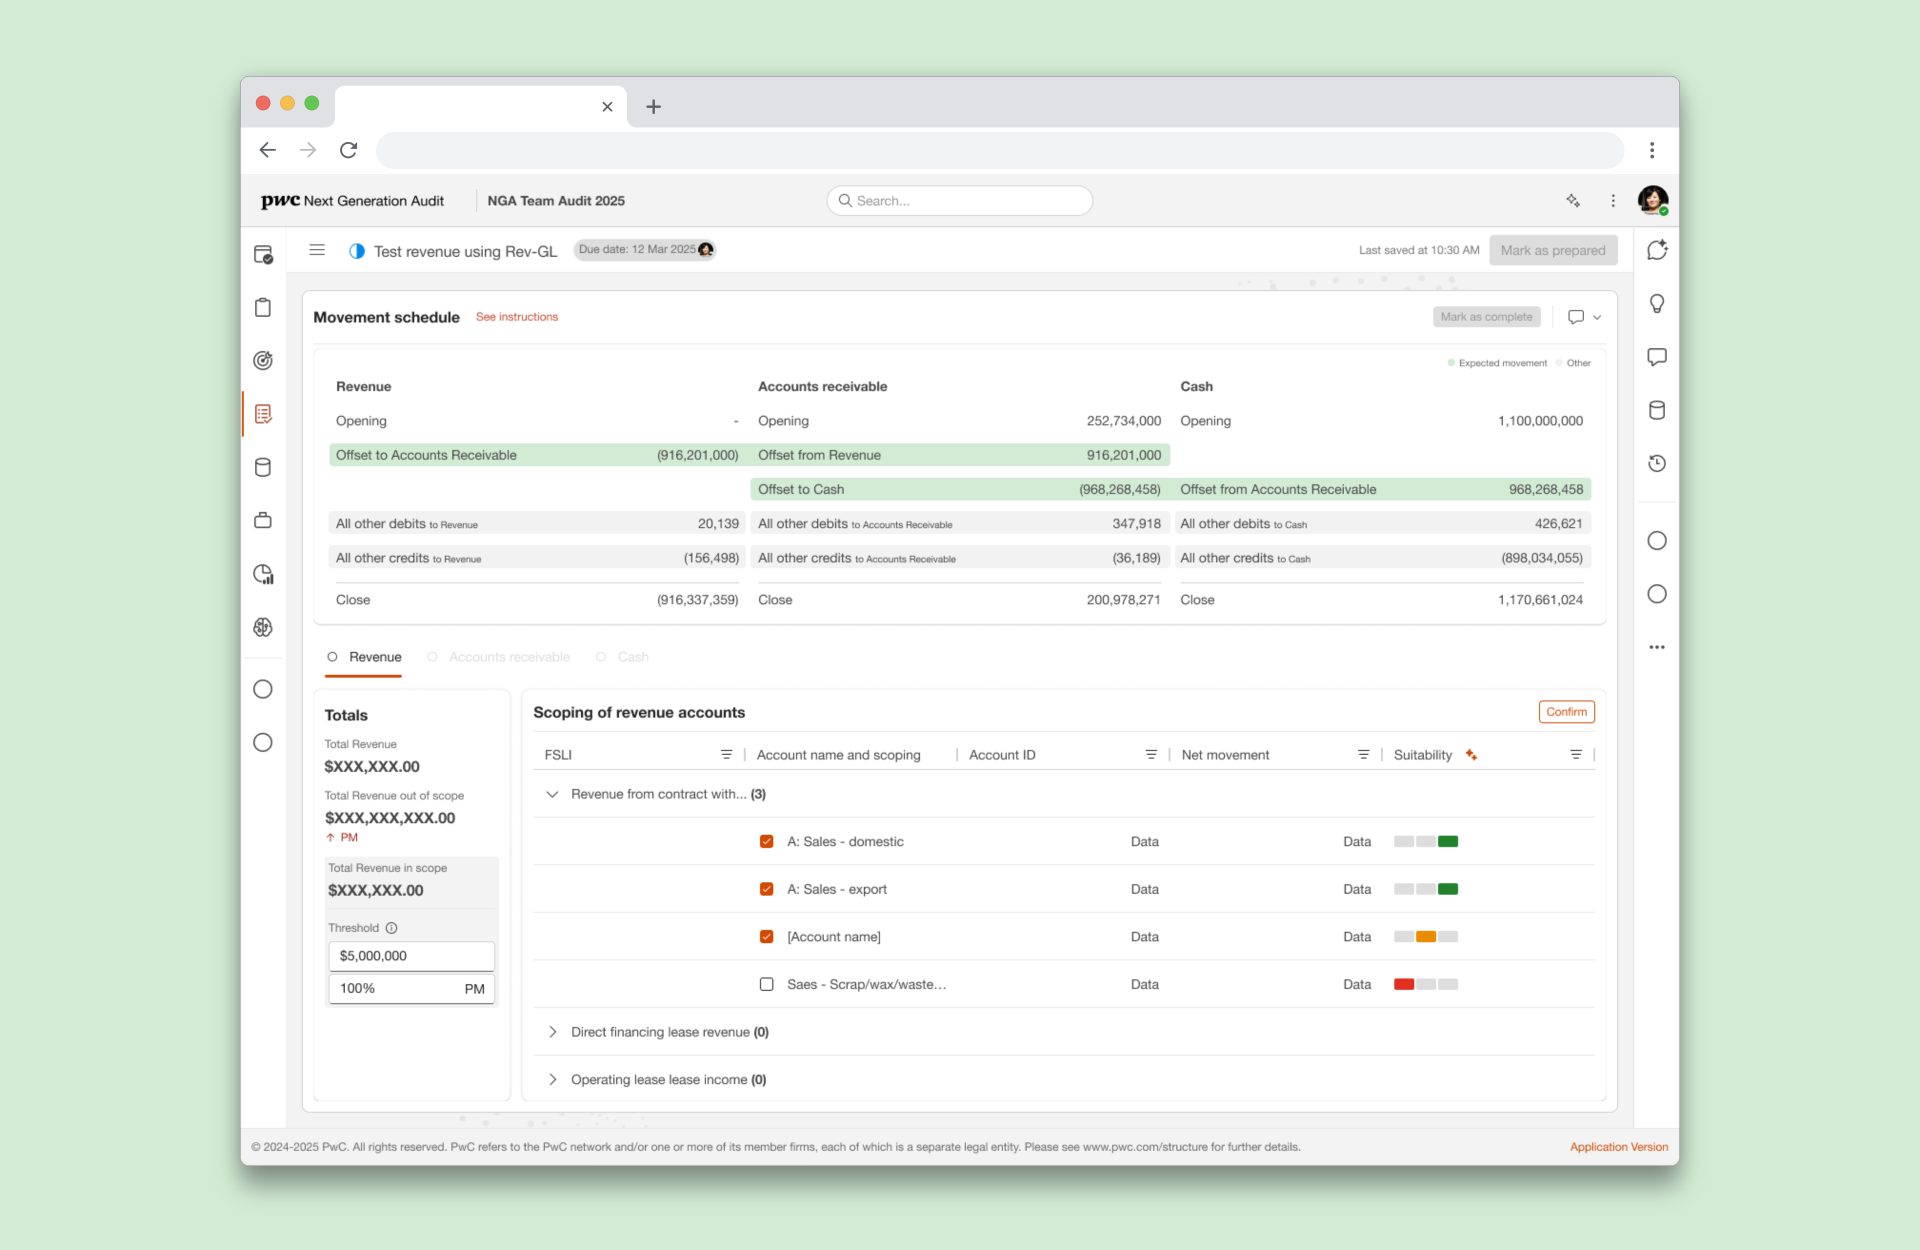Click the lightbulb insights icon in right sidebar

coord(1656,304)
